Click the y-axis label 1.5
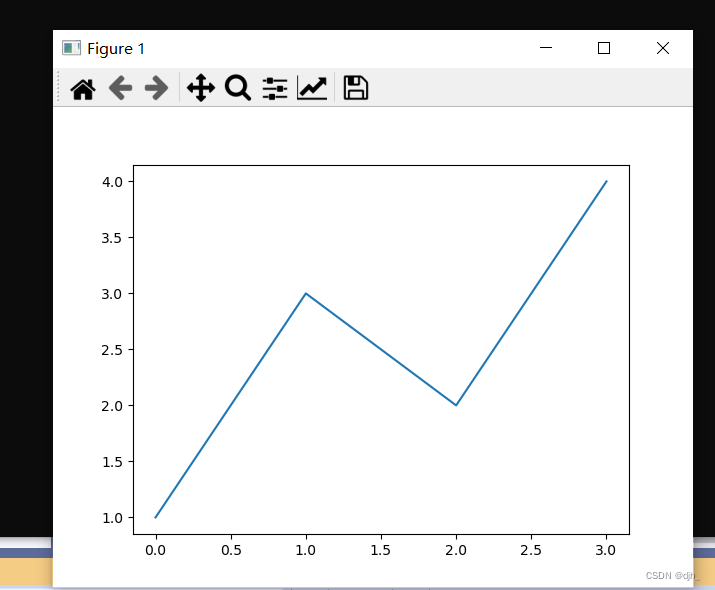Screen dimensions: 715x590 pyautogui.click(x=112, y=462)
